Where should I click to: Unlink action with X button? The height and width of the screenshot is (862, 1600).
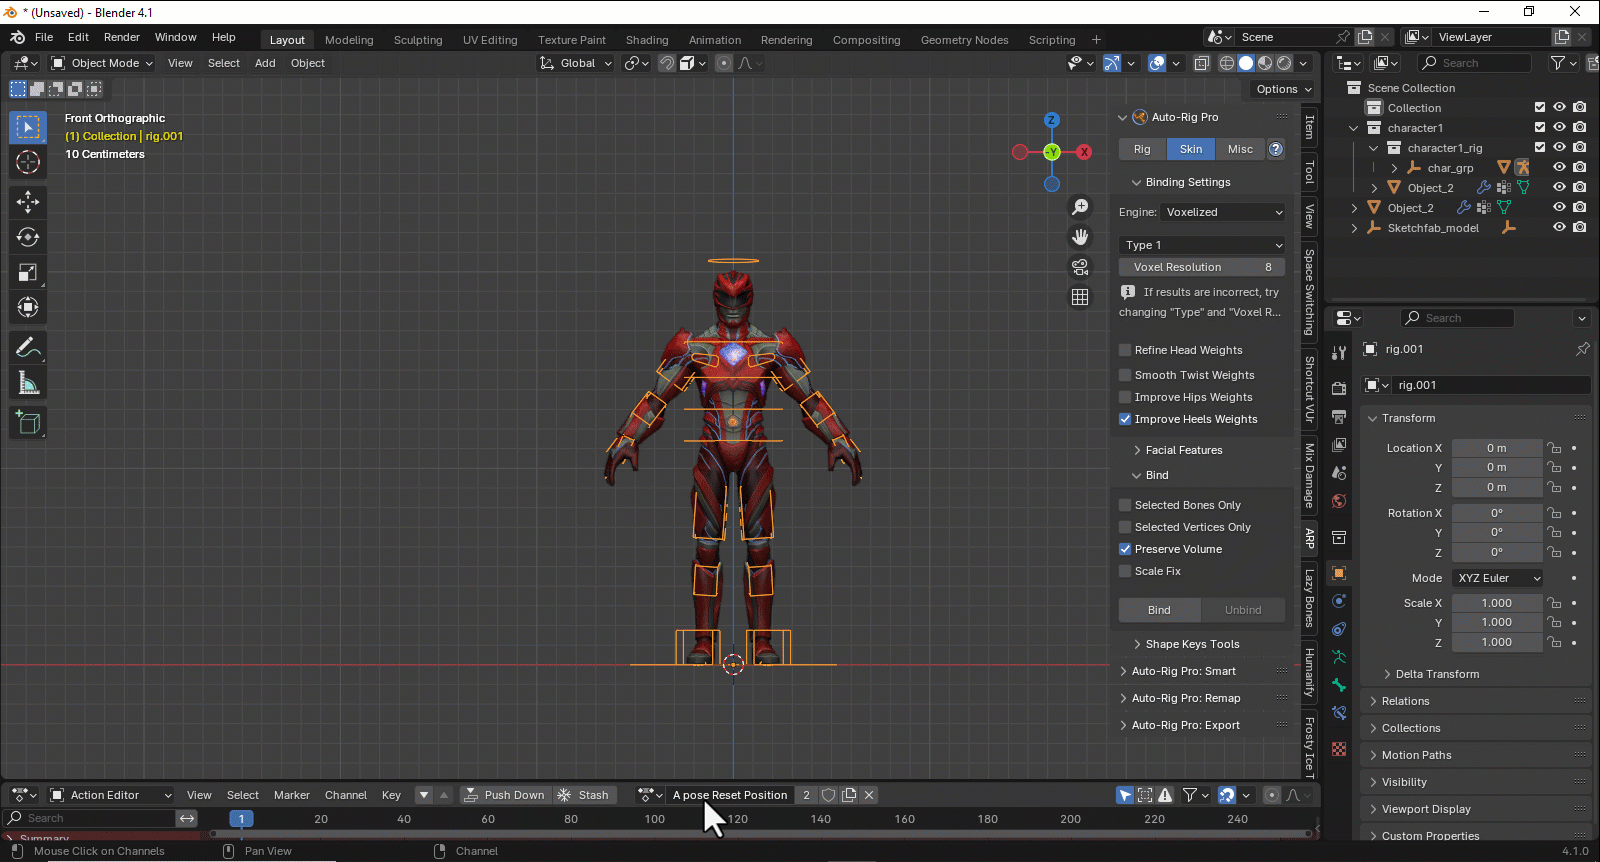tap(869, 795)
